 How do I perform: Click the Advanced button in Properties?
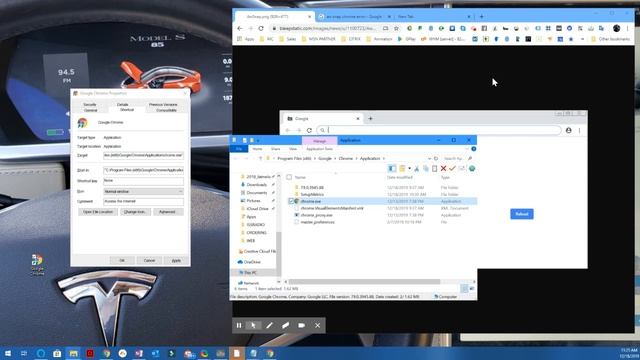[167, 212]
